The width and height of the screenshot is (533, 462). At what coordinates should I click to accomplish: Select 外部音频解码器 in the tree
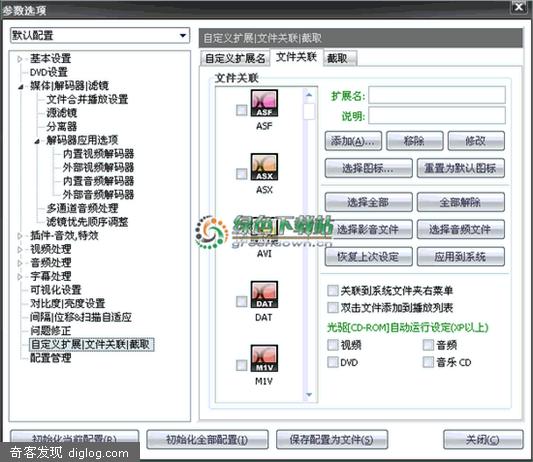[99, 194]
